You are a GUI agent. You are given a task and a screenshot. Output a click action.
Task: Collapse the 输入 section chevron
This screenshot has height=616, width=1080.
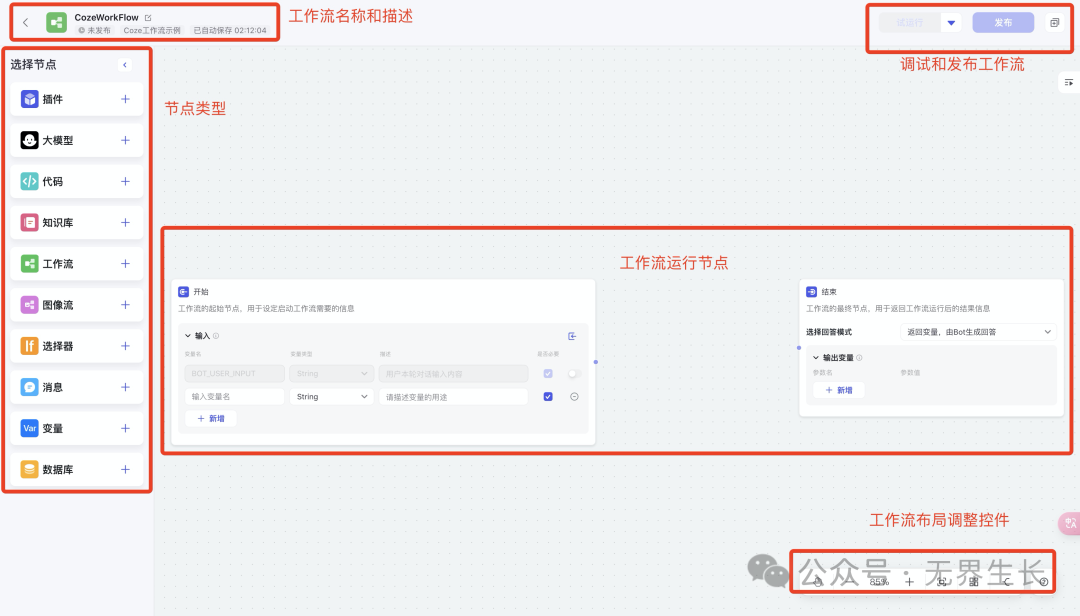coord(188,336)
